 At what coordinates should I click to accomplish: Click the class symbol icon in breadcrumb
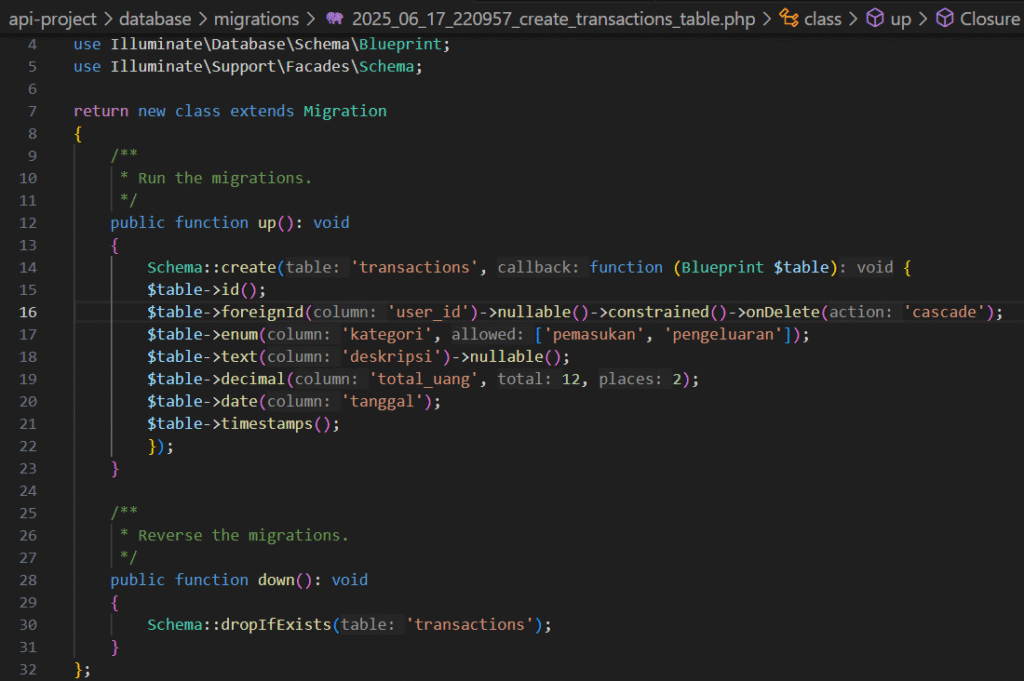[x=789, y=19]
